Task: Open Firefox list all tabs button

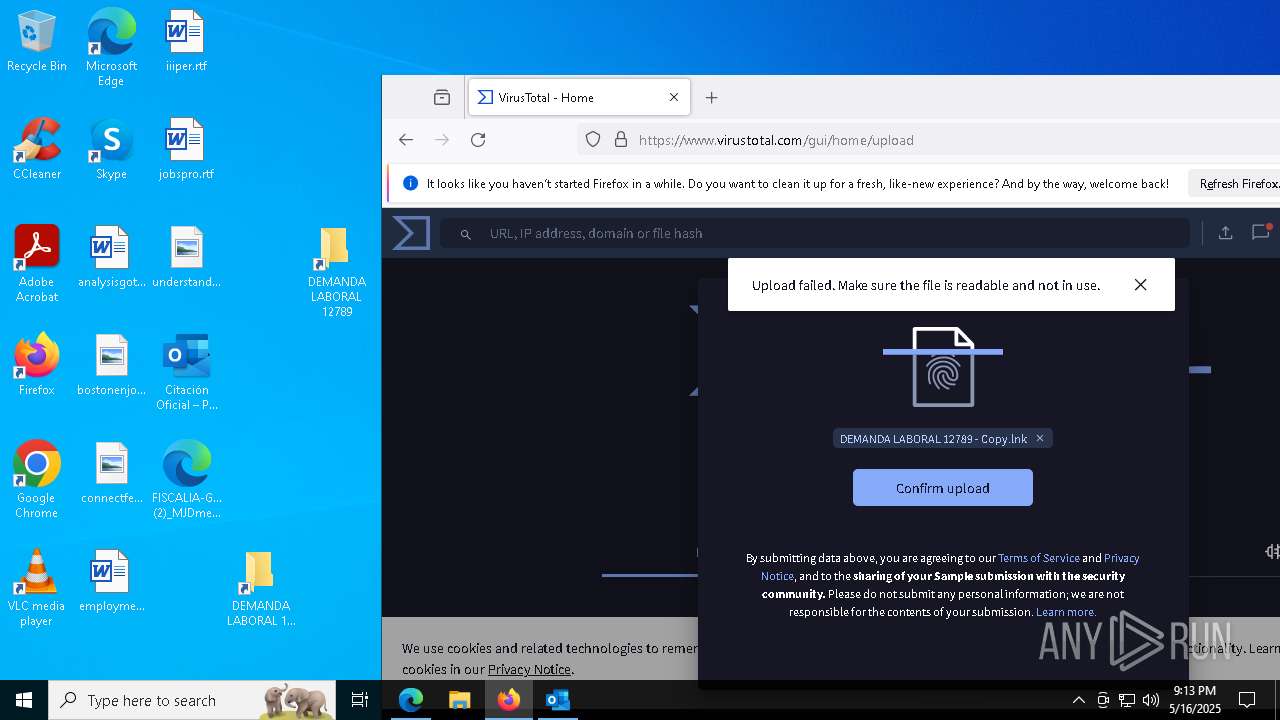Action: tap(442, 97)
